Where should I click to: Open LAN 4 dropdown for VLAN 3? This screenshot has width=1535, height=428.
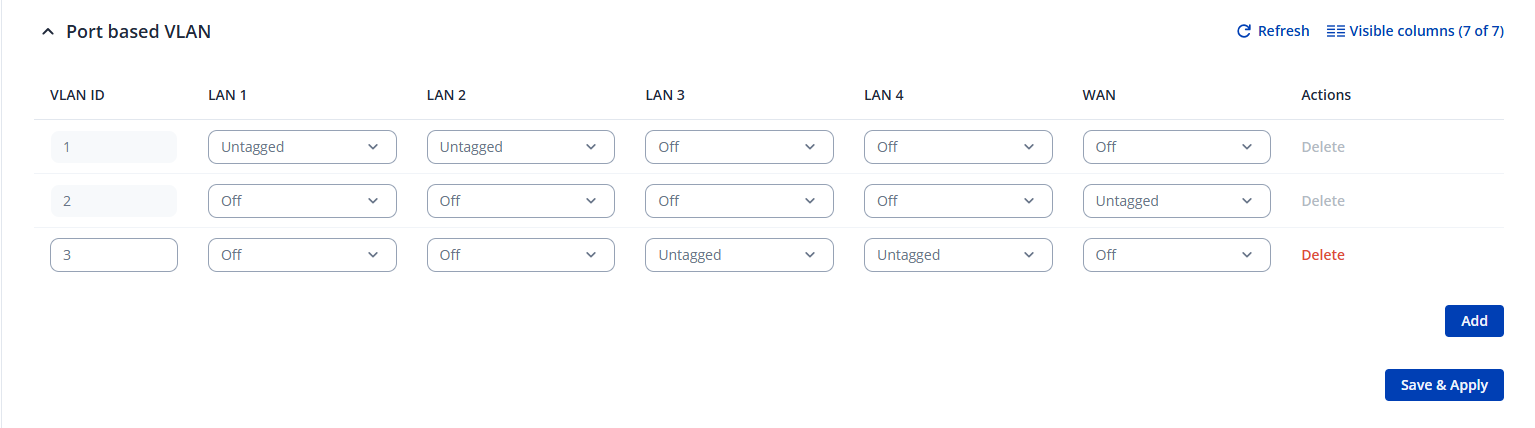(x=958, y=255)
